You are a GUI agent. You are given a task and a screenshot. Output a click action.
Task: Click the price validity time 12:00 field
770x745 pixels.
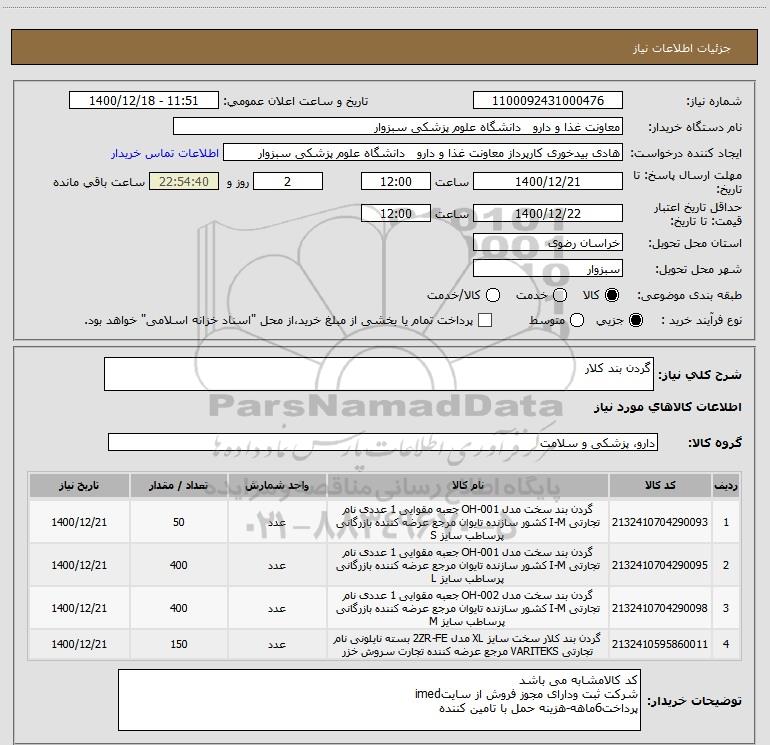(396, 214)
